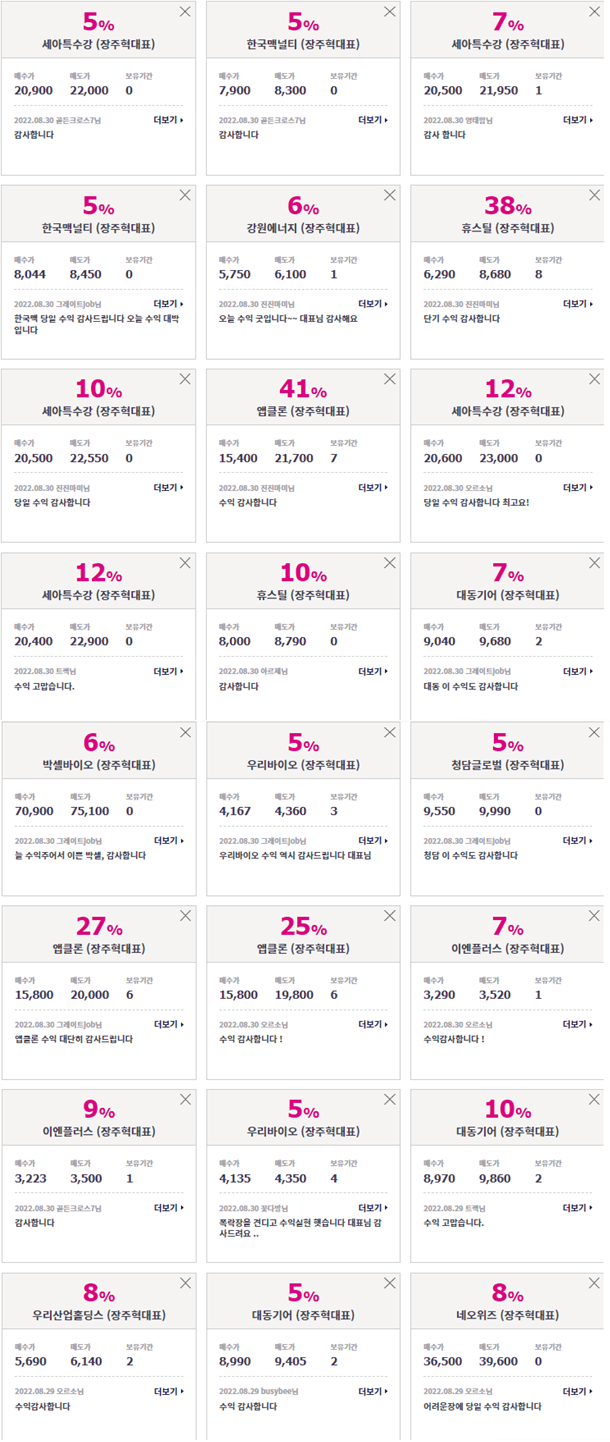Expand 더보기 on the 앱클론 27% card
This screenshot has width=610, height=1442.
pyautogui.click(x=168, y=1025)
